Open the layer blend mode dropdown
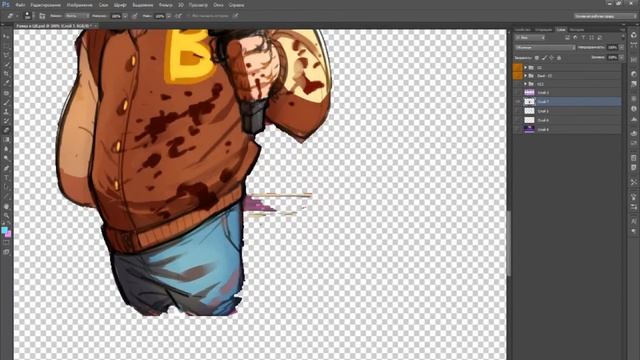Image resolution: width=640 pixels, height=360 pixels. pos(544,48)
